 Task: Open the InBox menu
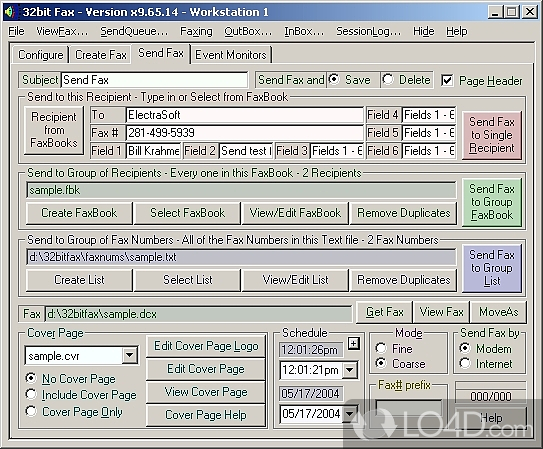point(304,32)
